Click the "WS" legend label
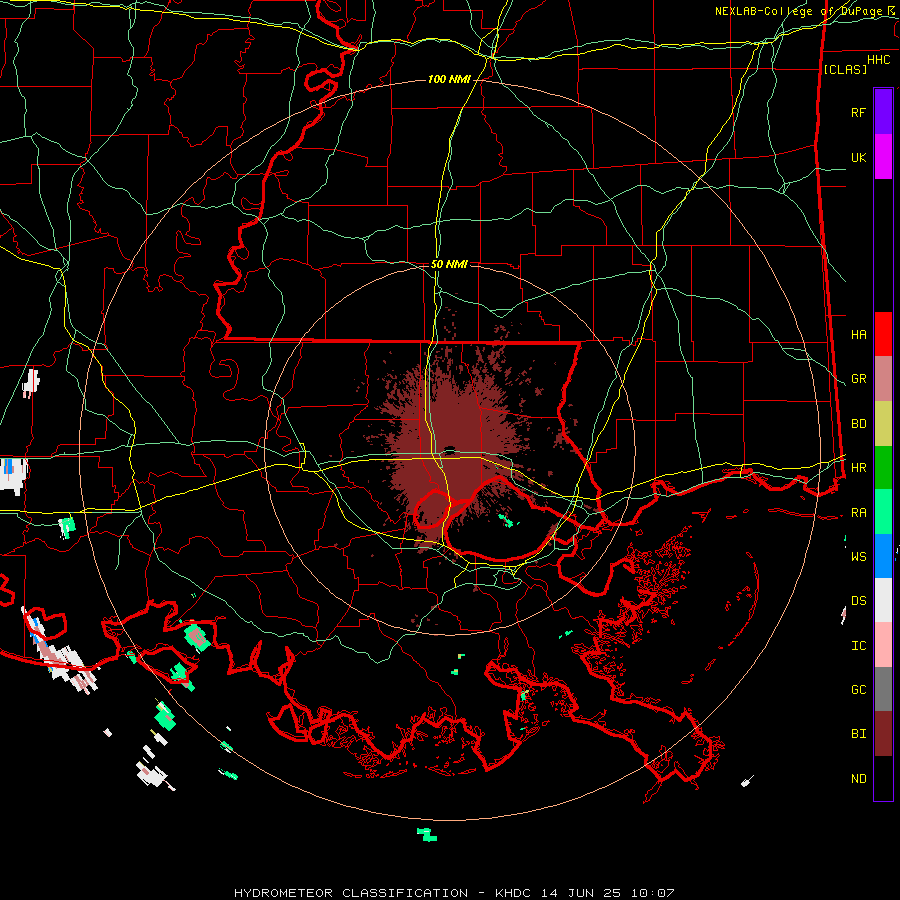Viewport: 900px width, 900px height. click(x=858, y=556)
